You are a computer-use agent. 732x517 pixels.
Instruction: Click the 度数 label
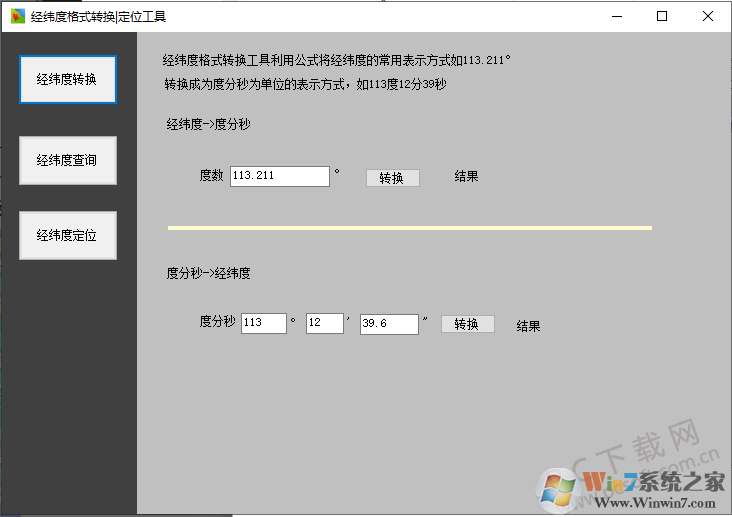(211, 175)
